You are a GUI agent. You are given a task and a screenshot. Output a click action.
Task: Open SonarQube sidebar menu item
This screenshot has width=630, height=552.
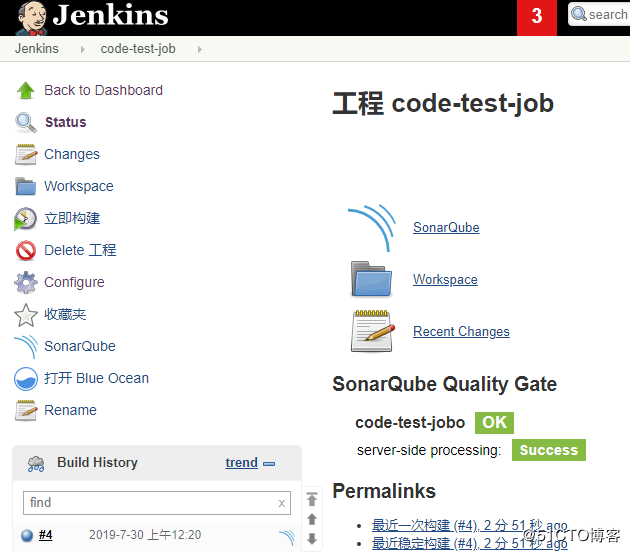pyautogui.click(x=80, y=346)
